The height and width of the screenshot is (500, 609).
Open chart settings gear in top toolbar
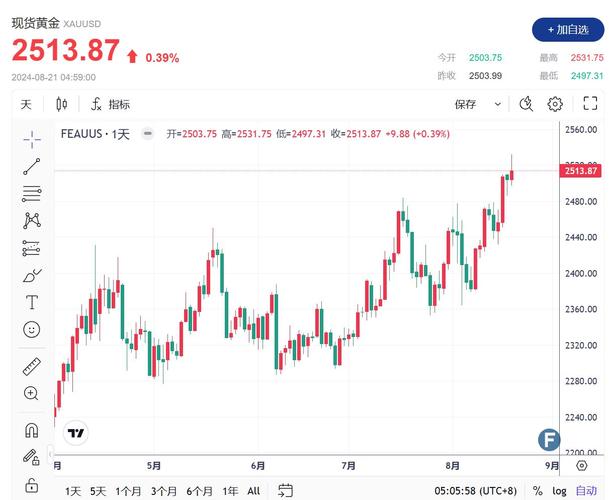point(555,104)
